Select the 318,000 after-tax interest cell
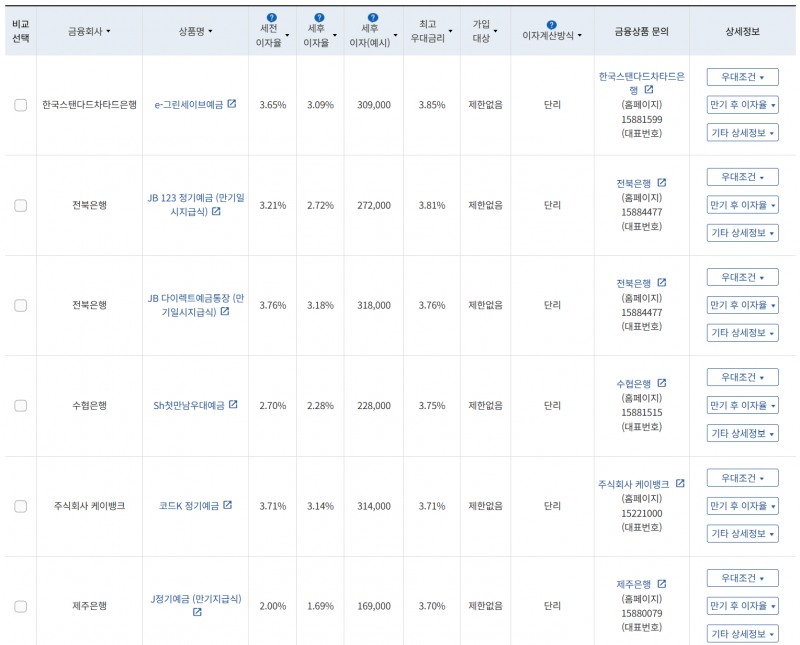This screenshot has width=800, height=645. 374,306
